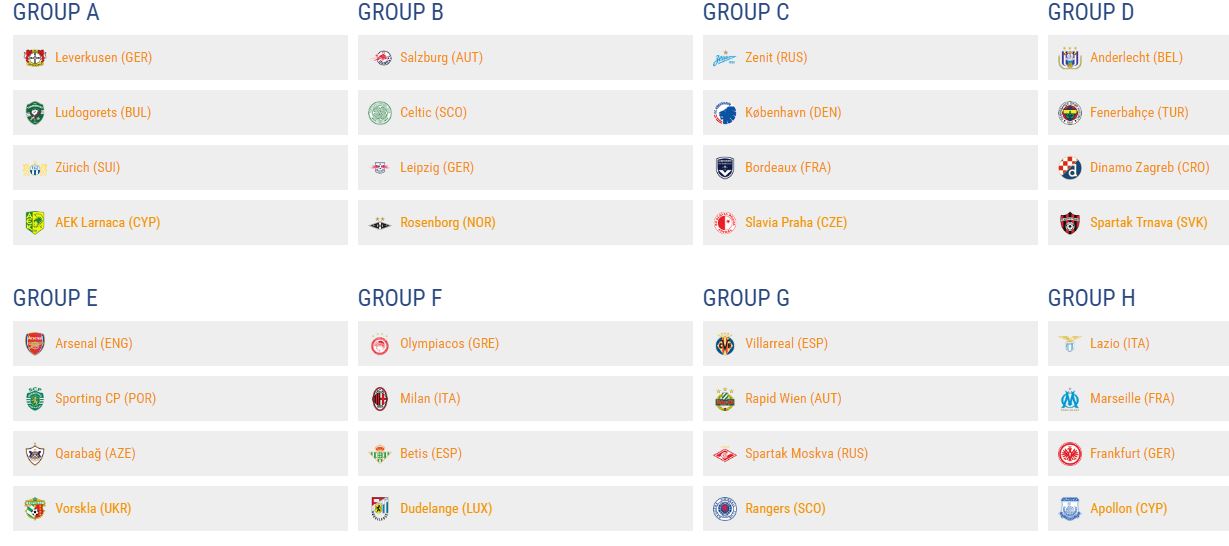Open the Anderlecht (BEL) team link
Viewport: 1229px width, 546px height.
click(1136, 58)
